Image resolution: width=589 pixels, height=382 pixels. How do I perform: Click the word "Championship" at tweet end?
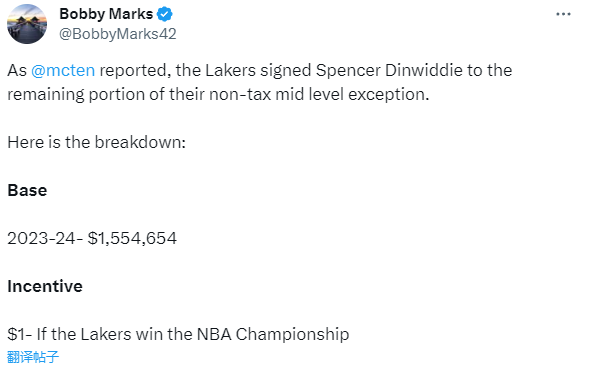coord(292,334)
